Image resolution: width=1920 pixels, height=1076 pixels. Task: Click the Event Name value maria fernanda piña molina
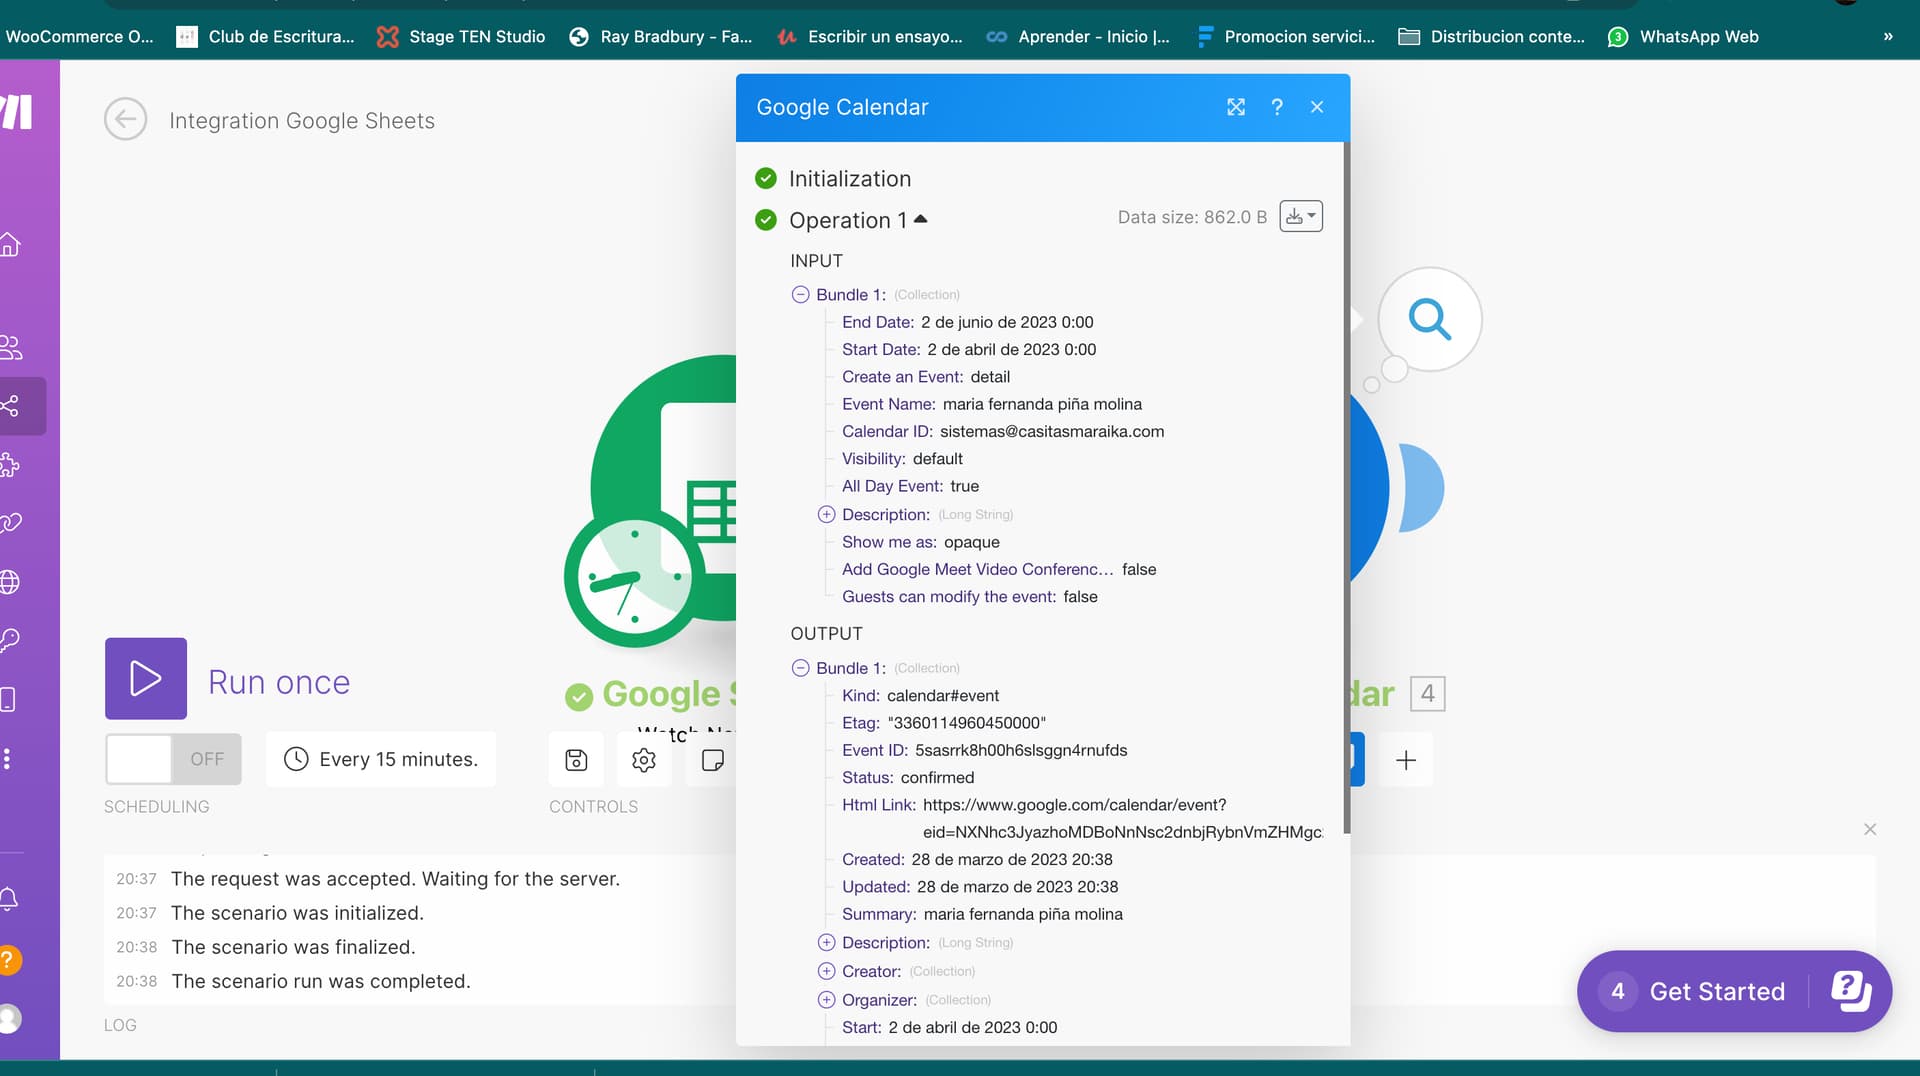[1042, 404]
